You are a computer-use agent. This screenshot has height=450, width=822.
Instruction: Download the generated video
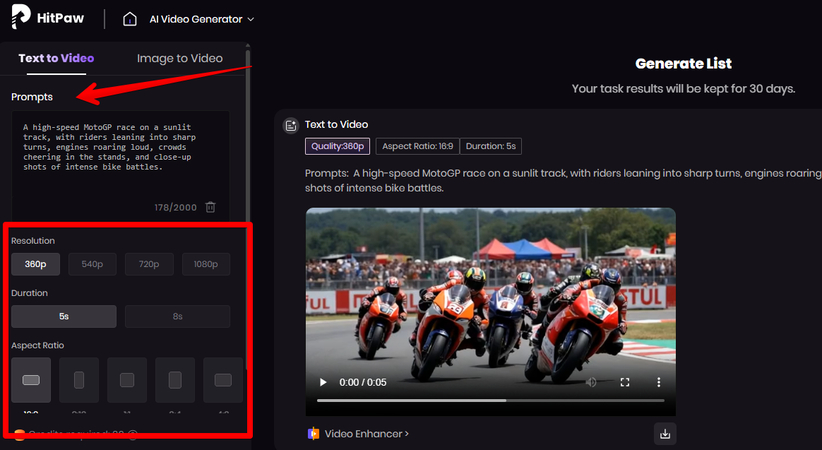tap(665, 434)
